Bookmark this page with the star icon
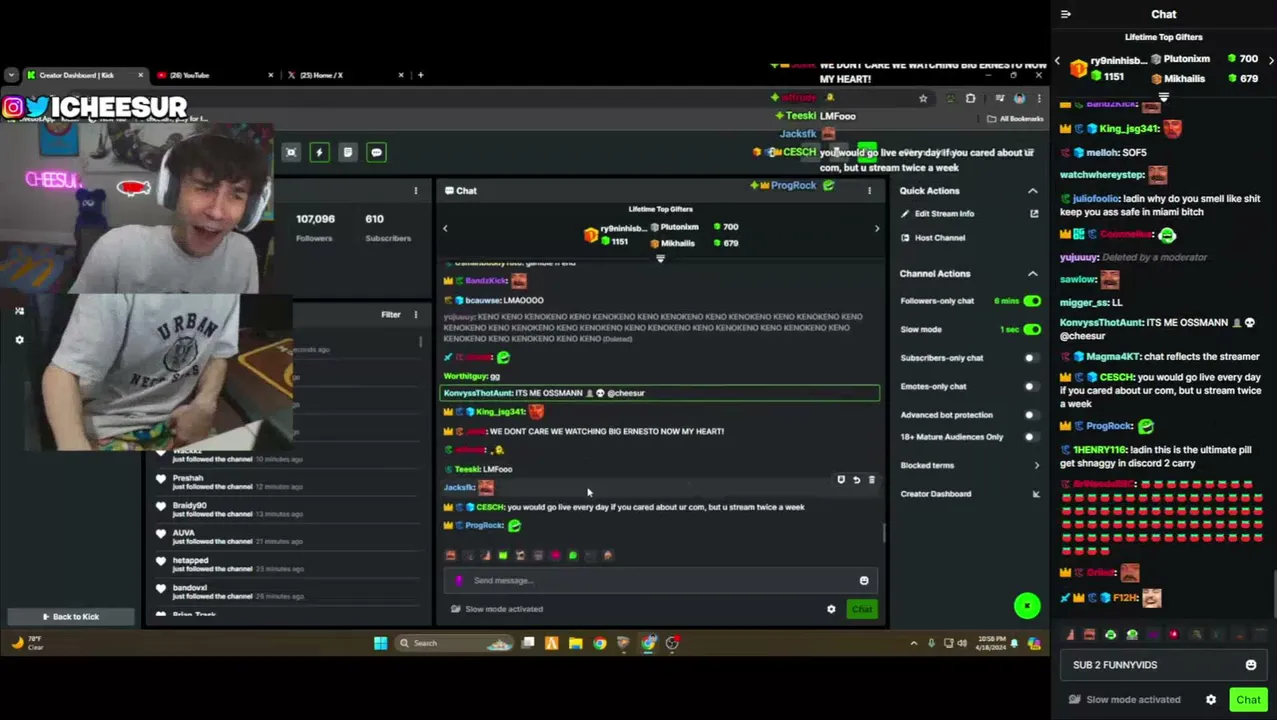Viewport: 1277px width, 720px height. tap(923, 98)
